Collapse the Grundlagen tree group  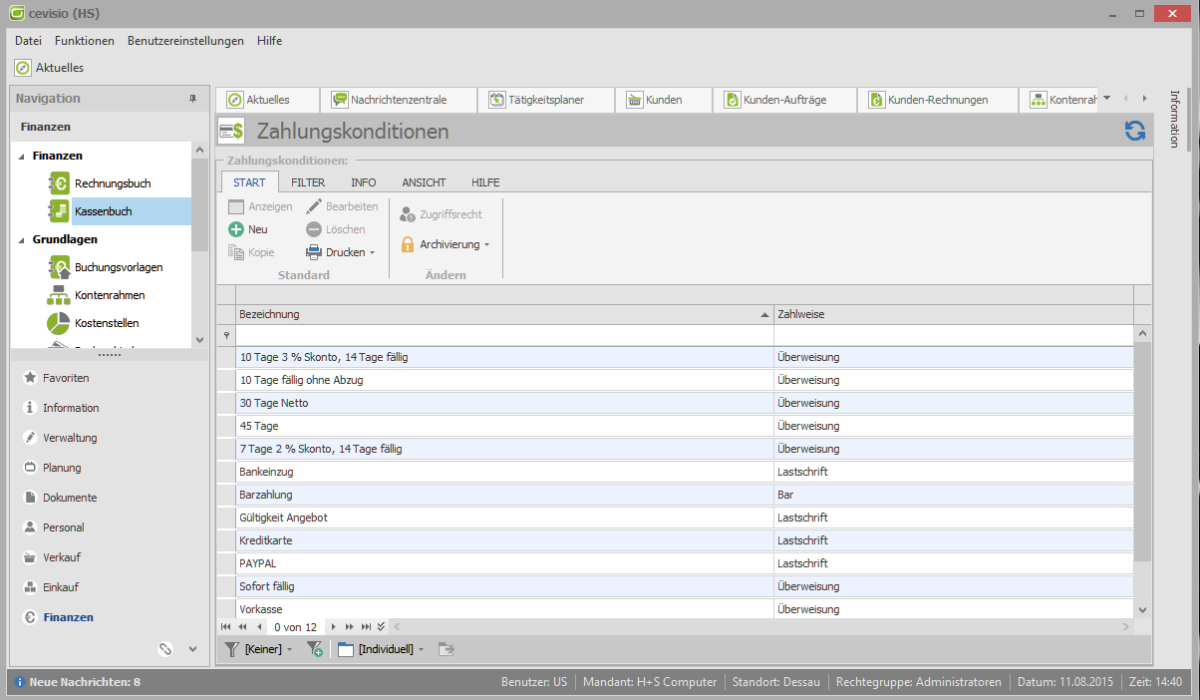click(22, 241)
